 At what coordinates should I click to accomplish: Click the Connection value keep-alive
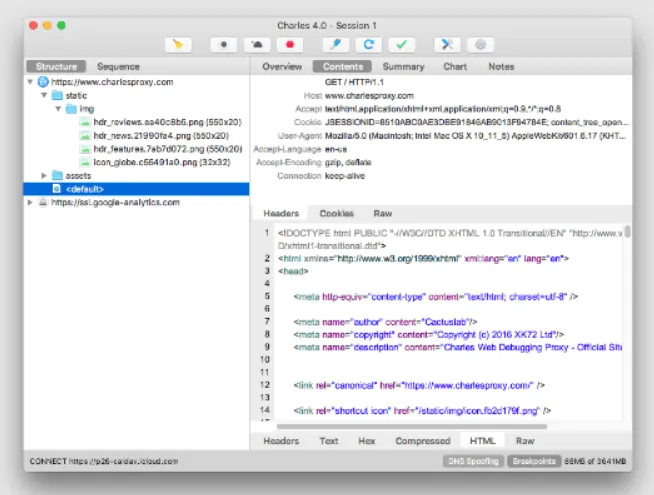coord(345,176)
